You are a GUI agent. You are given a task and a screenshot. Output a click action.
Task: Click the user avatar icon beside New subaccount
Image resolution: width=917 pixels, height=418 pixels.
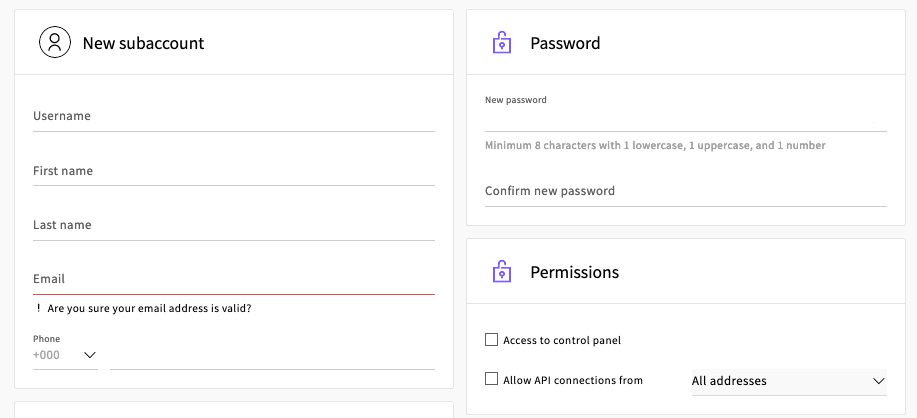(55, 42)
